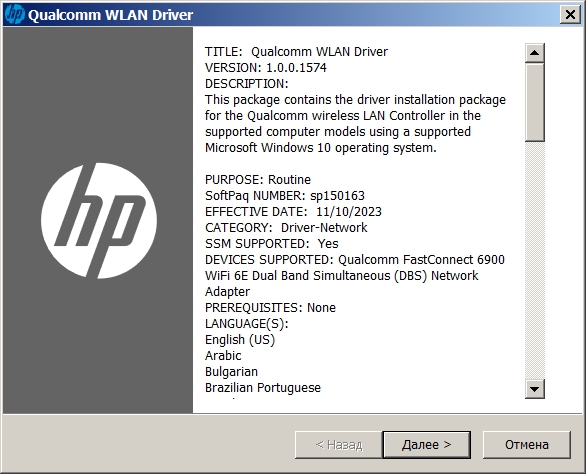Click 'WiFi 6E Dual Band Simultaneous' line

point(342,276)
